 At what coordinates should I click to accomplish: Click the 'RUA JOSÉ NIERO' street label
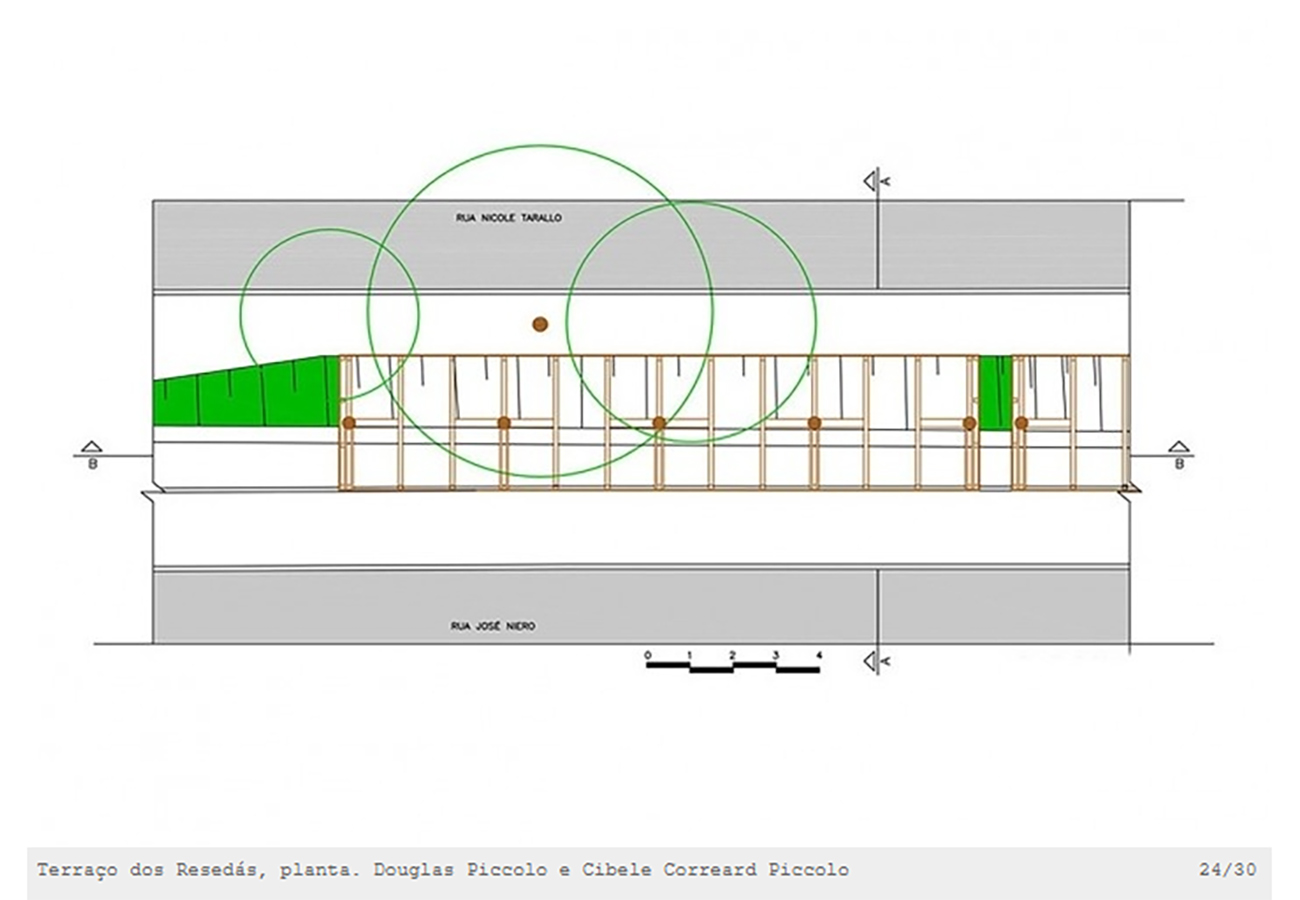click(x=493, y=626)
